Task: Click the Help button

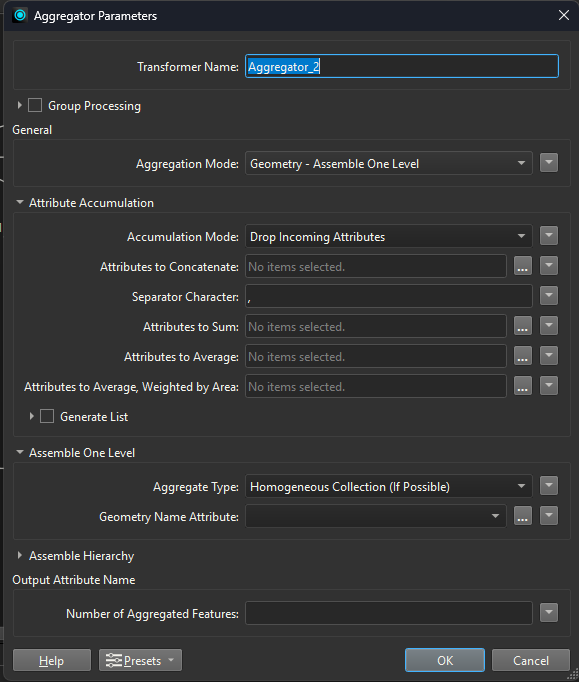Action: pyautogui.click(x=52, y=660)
